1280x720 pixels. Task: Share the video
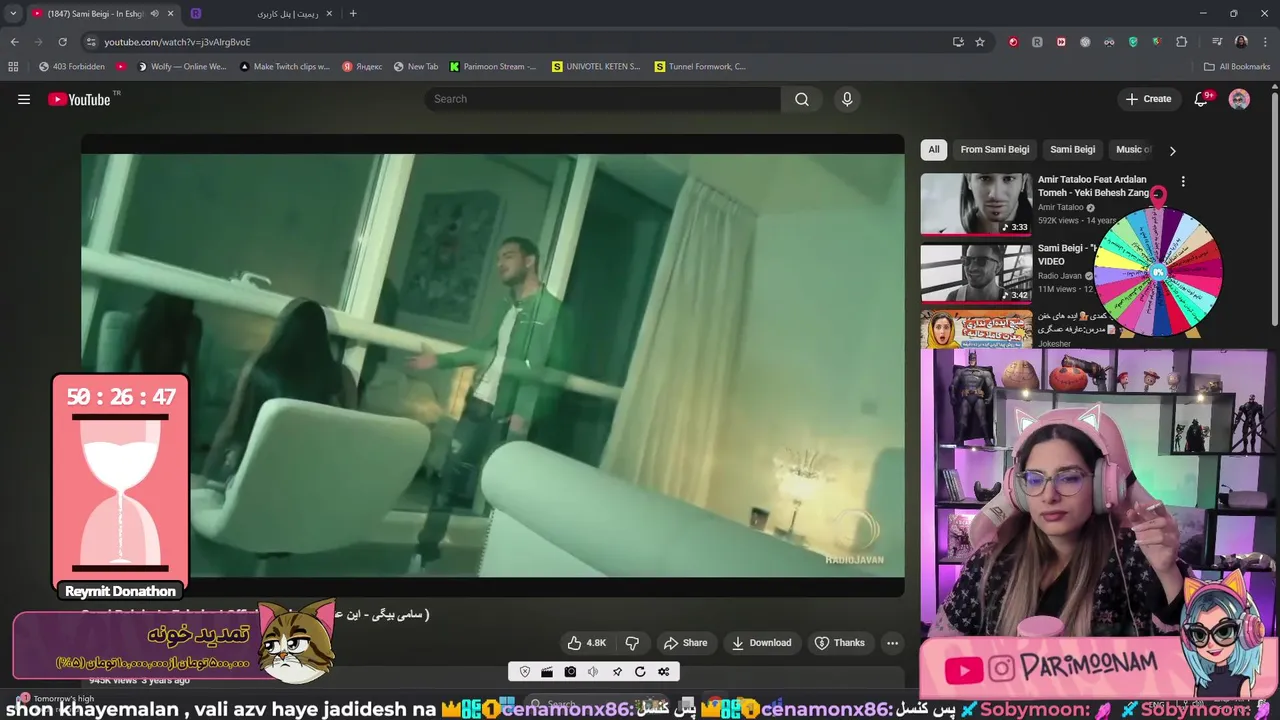(686, 643)
